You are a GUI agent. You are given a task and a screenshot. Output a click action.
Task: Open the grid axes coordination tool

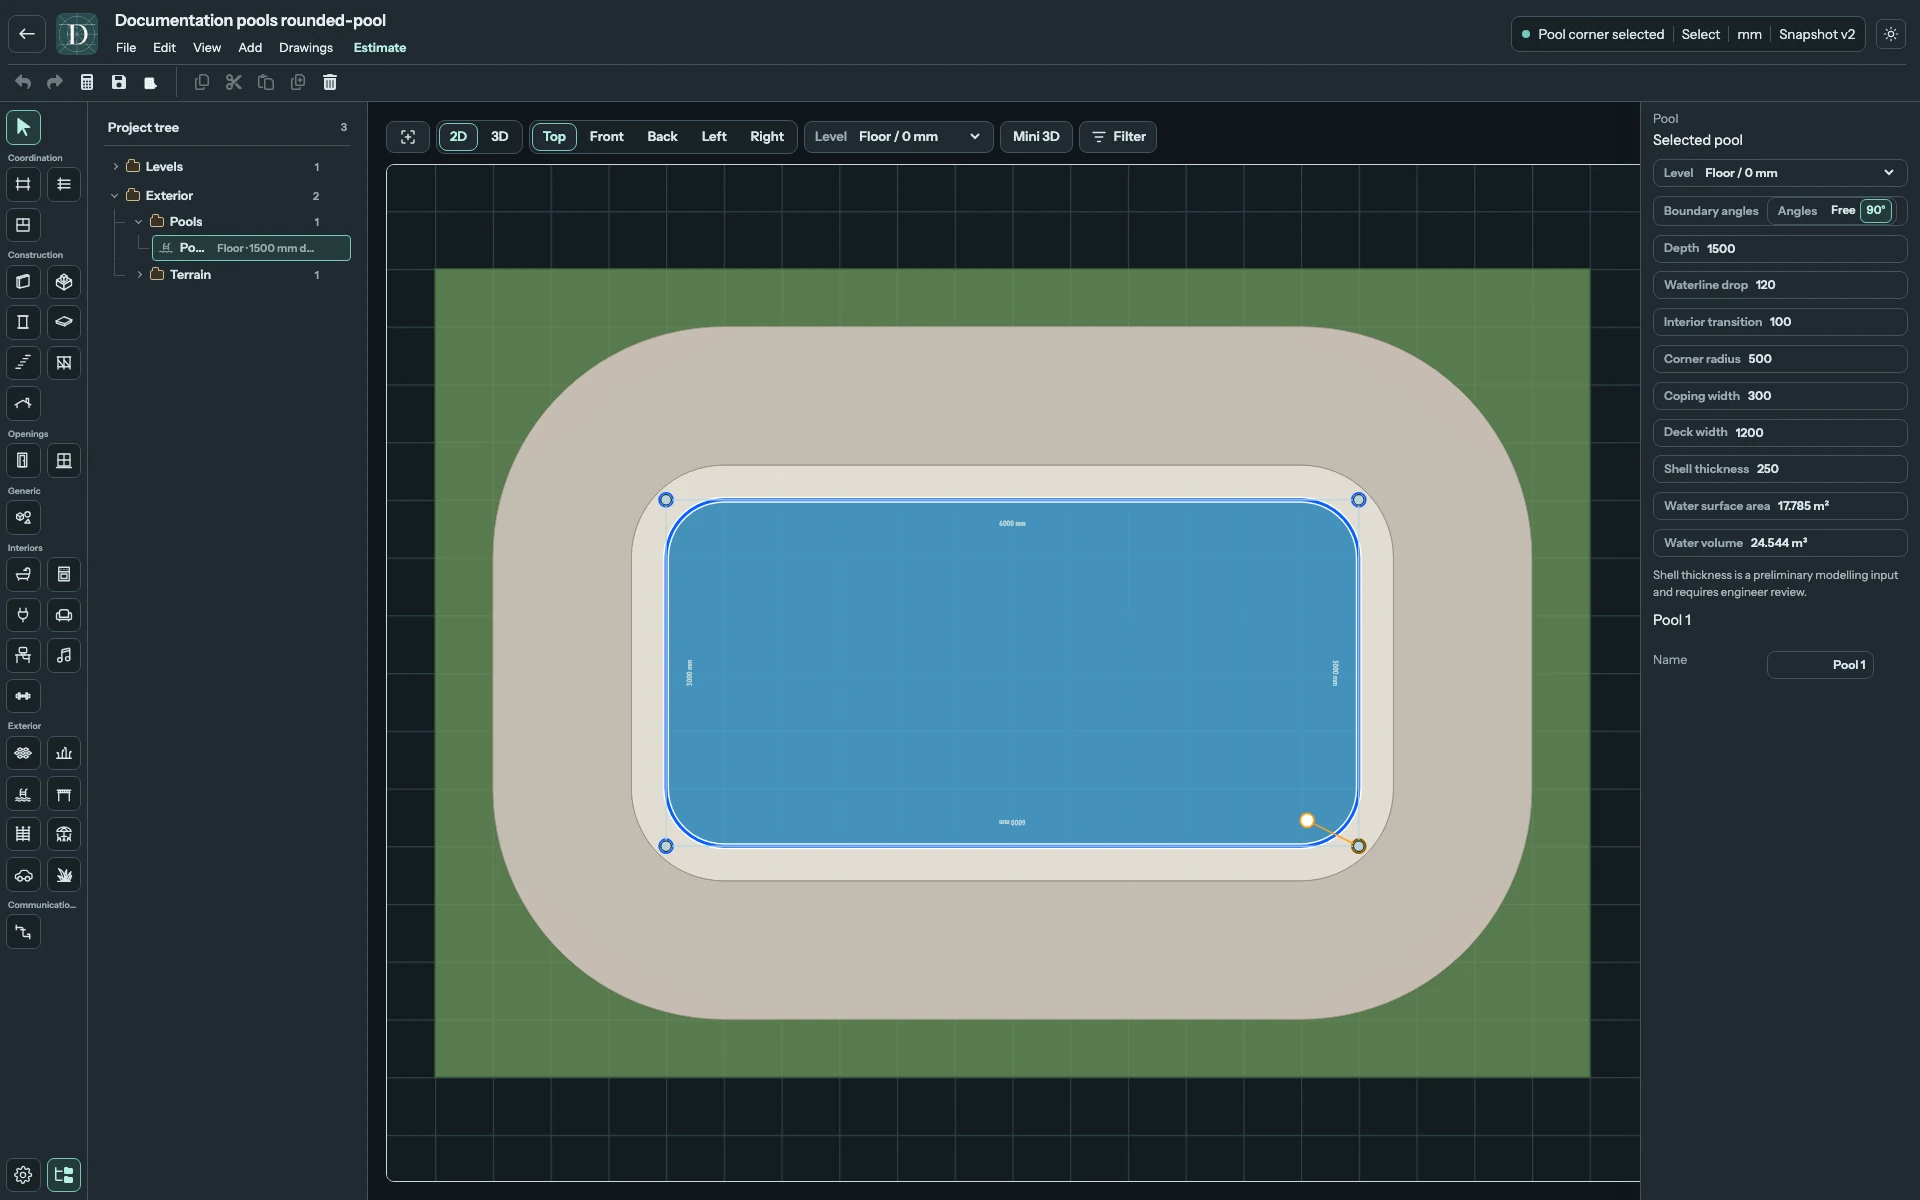[x=23, y=184]
